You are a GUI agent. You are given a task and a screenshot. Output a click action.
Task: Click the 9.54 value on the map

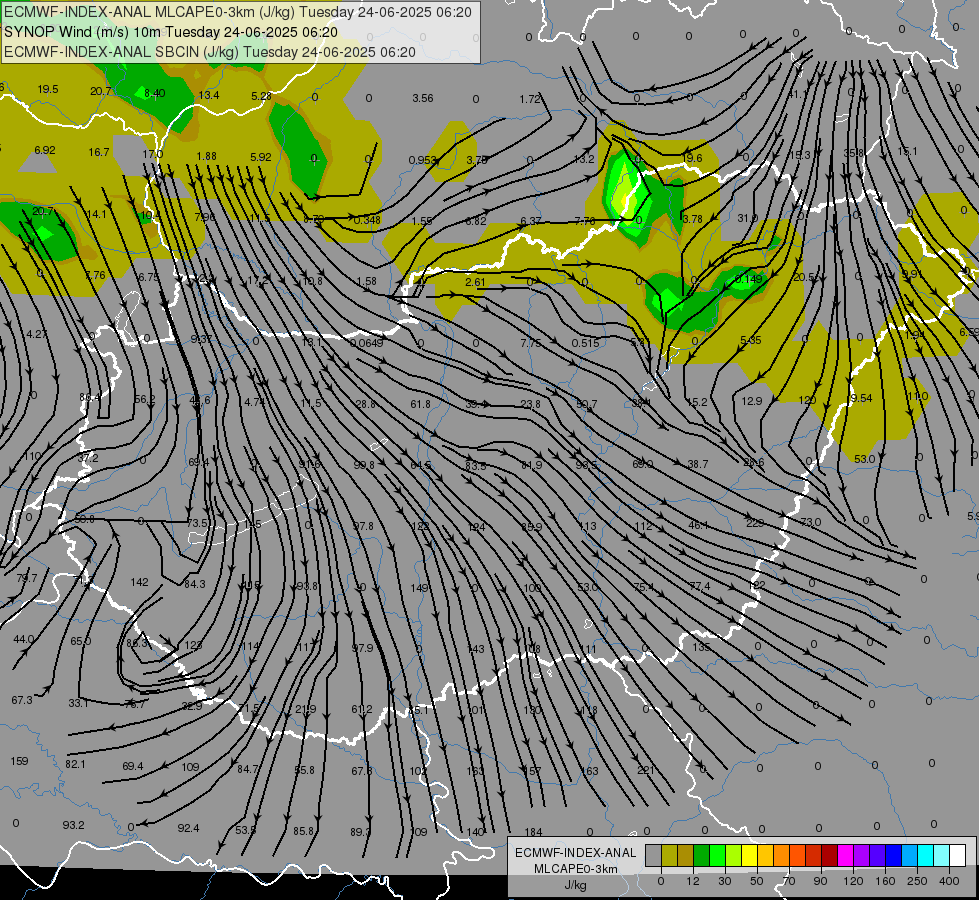861,398
